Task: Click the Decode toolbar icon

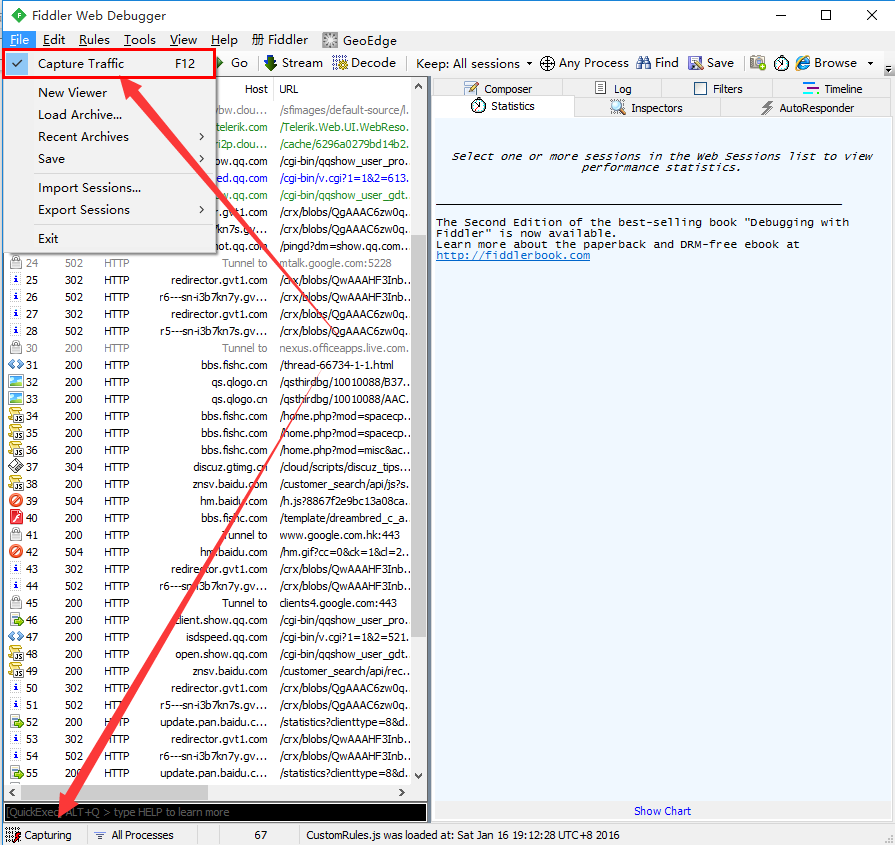Action: (340, 63)
